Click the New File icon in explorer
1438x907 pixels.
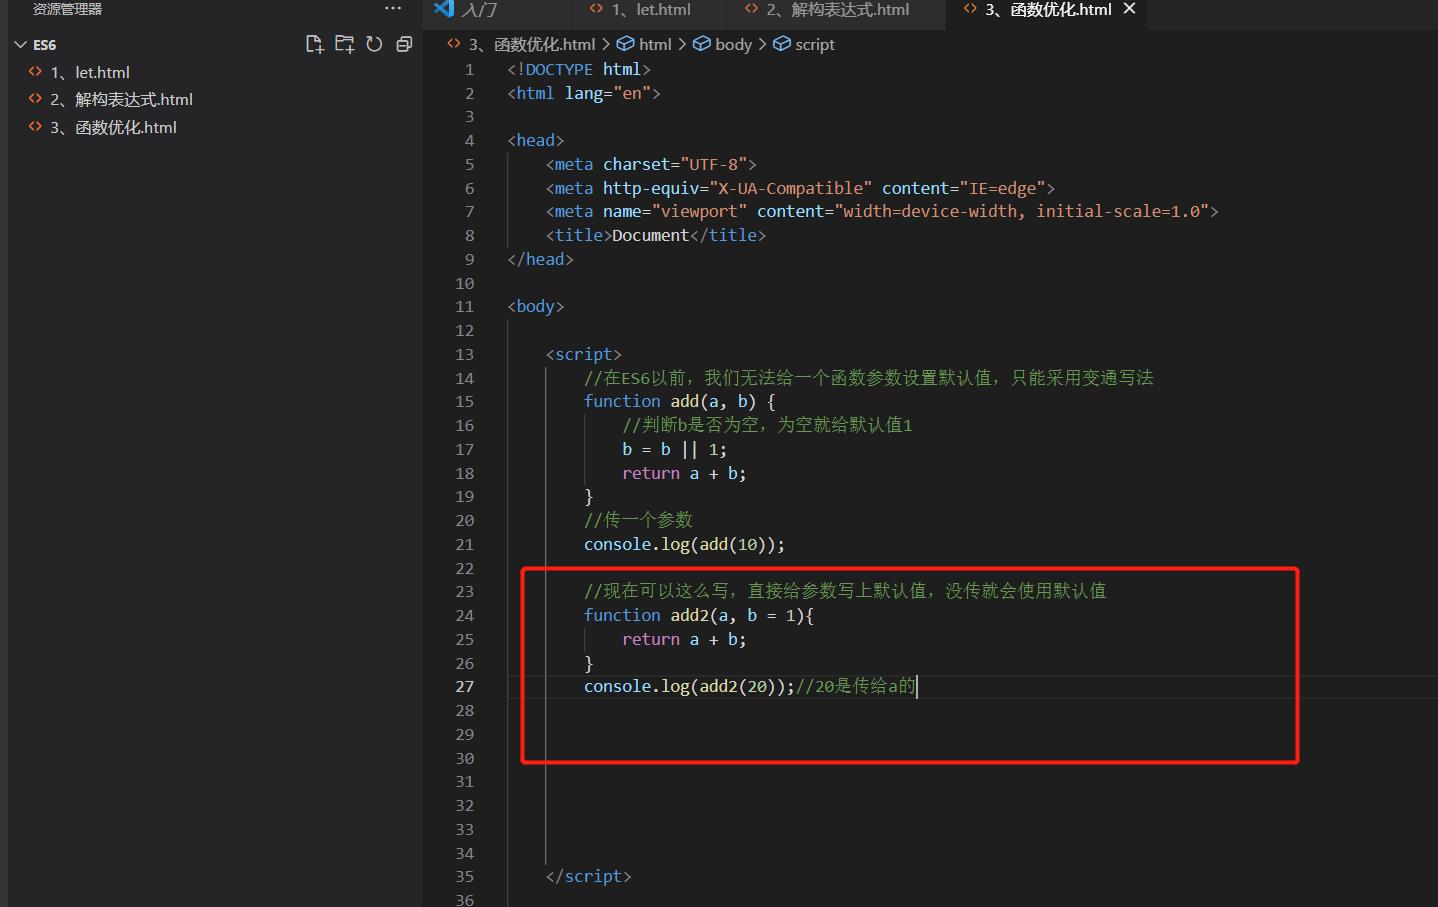tap(314, 44)
